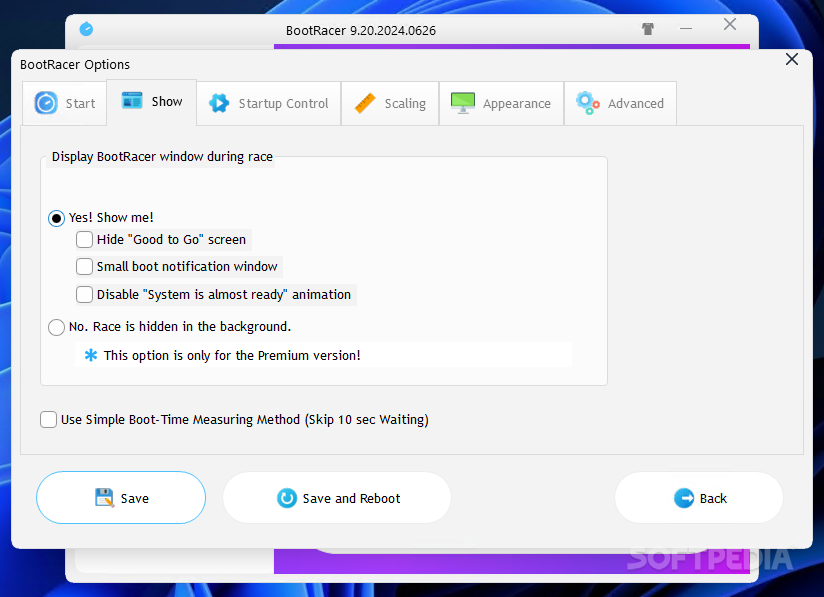The image size is (824, 597).
Task: Open the Start tab
Action: click(x=64, y=104)
